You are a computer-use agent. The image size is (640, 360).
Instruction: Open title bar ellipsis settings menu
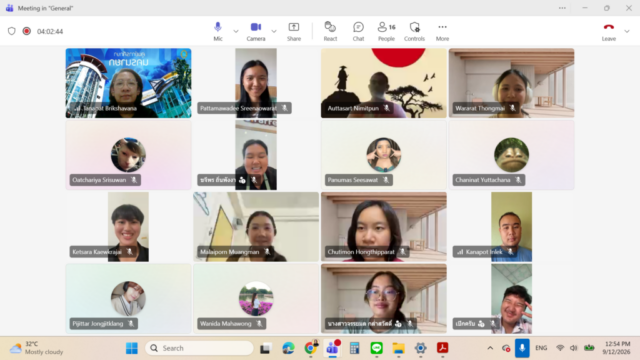(562, 8)
